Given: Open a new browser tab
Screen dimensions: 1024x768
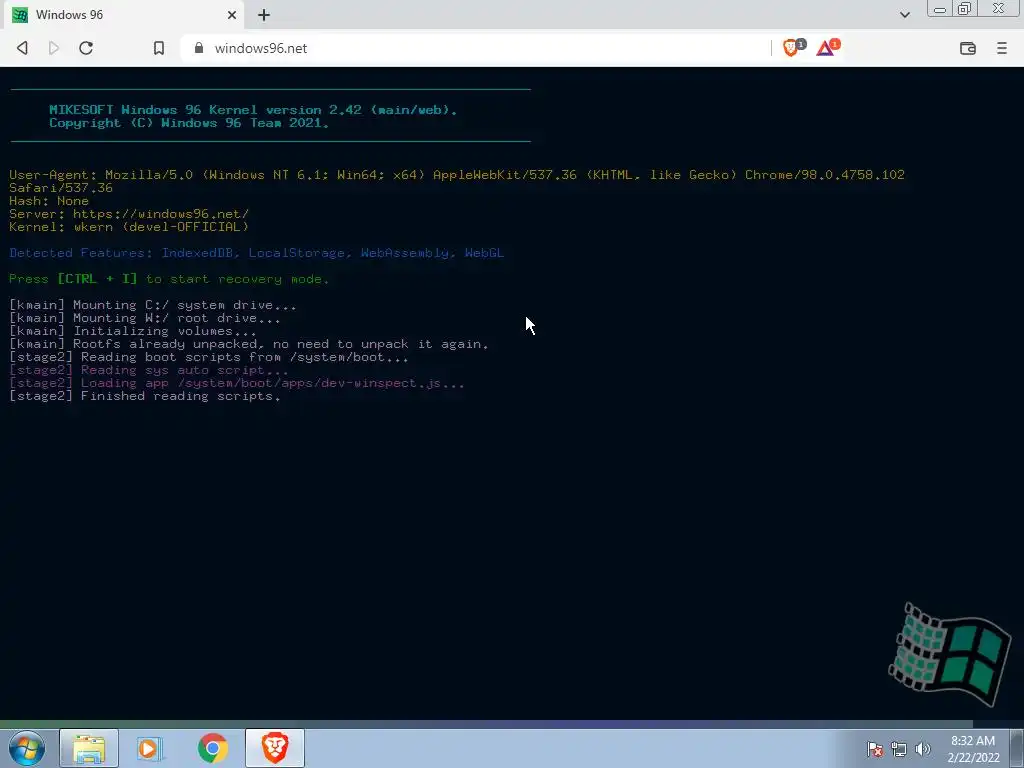Looking at the screenshot, I should 264,14.
